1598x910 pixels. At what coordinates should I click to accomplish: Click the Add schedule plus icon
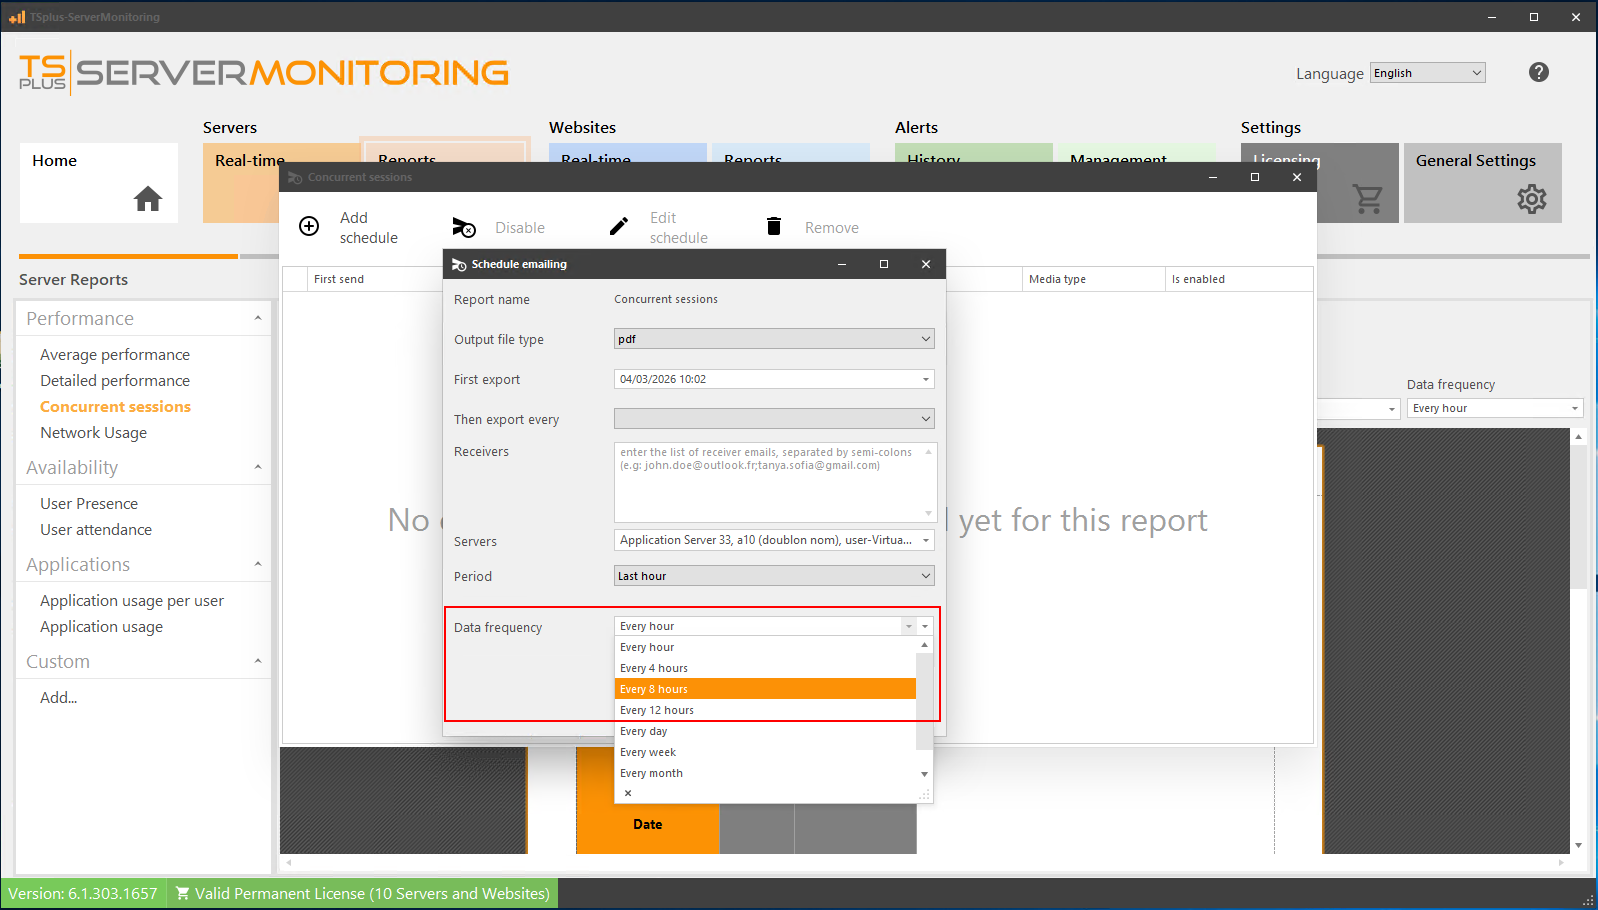click(x=309, y=226)
